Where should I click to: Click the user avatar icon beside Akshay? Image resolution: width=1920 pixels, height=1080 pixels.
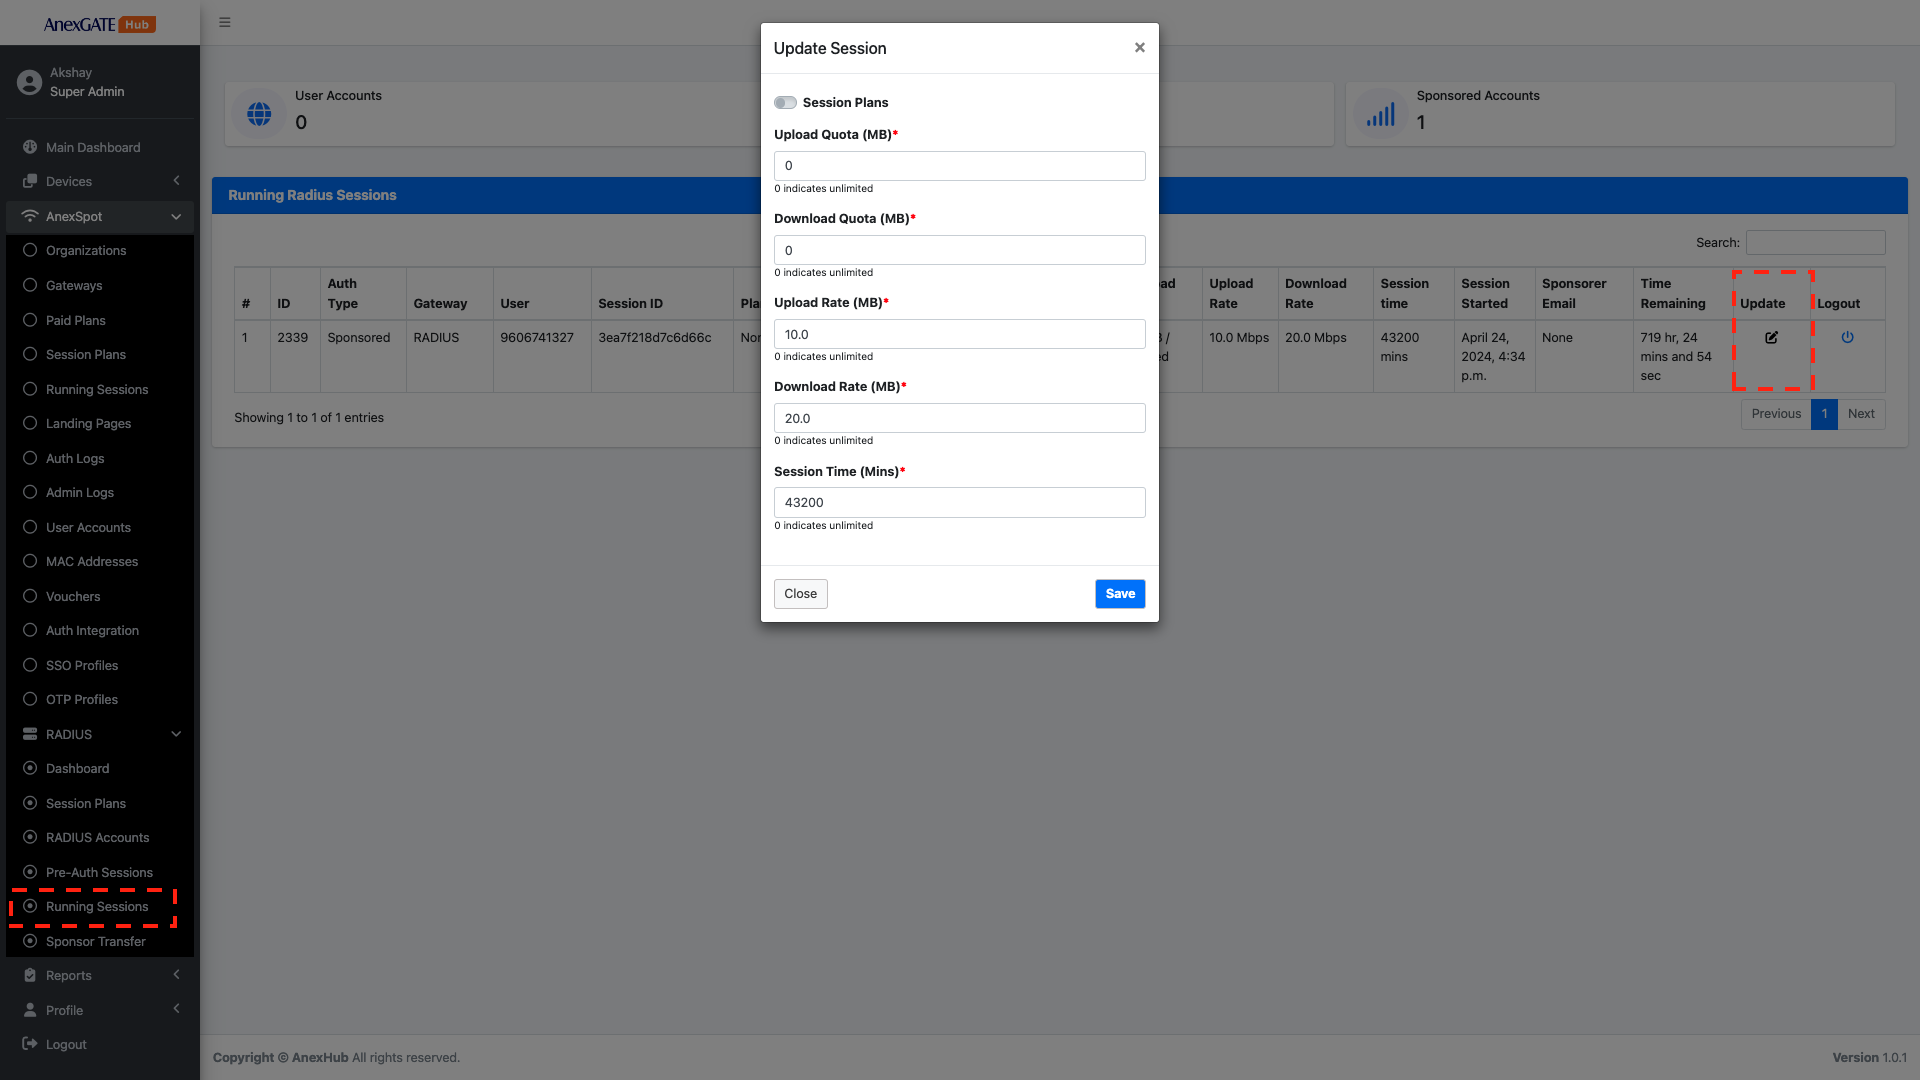click(30, 82)
